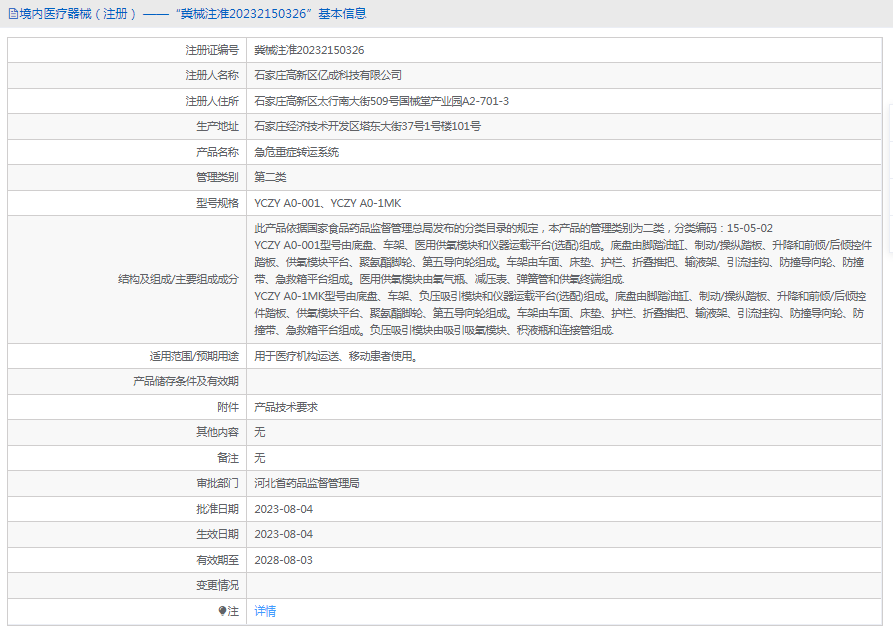This screenshot has height=633, width=893.
Task: Click the 产品储存条件及有效期 label cell
Action: point(127,381)
